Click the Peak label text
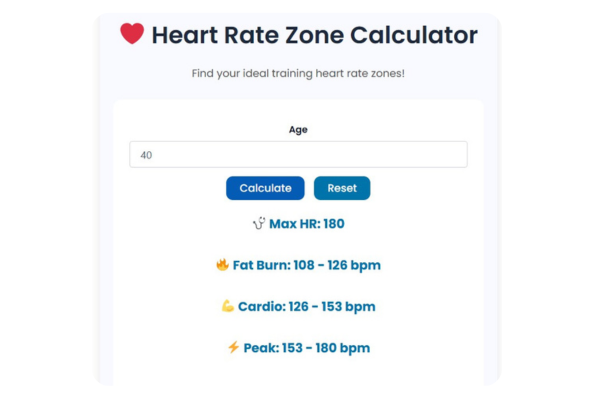 (265, 348)
